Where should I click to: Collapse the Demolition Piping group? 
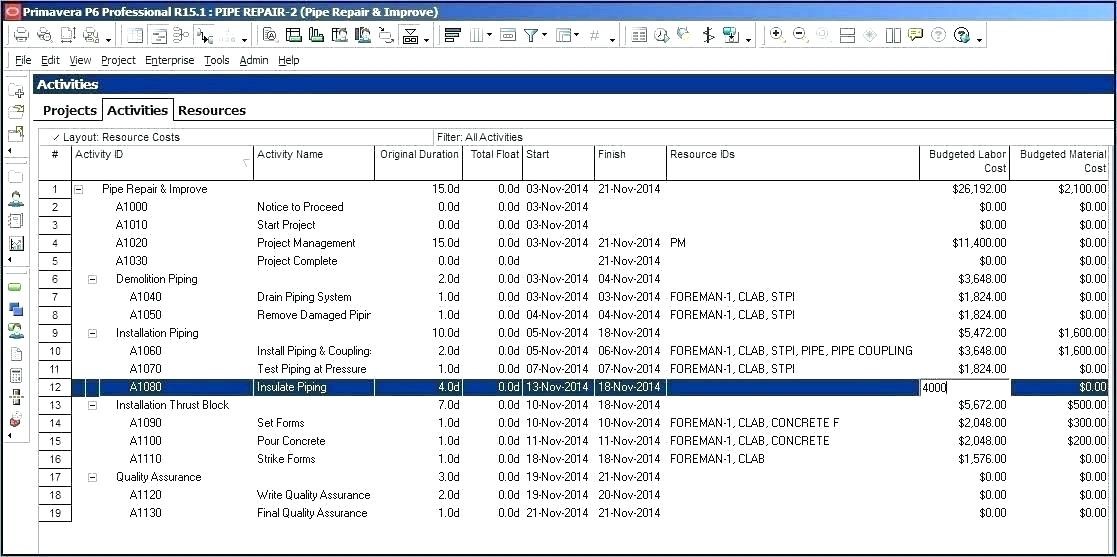pyautogui.click(x=93, y=279)
